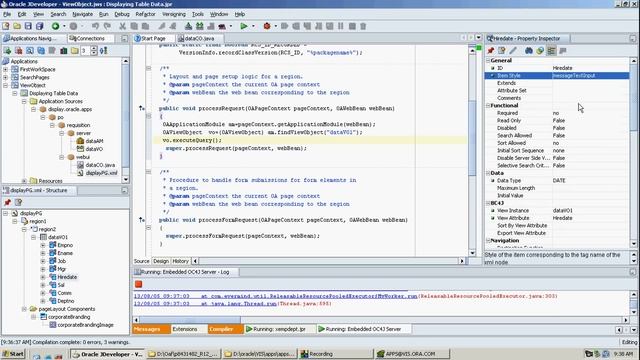Open the Extensions log tab
Screen dimensions: 640x360
coord(184,329)
